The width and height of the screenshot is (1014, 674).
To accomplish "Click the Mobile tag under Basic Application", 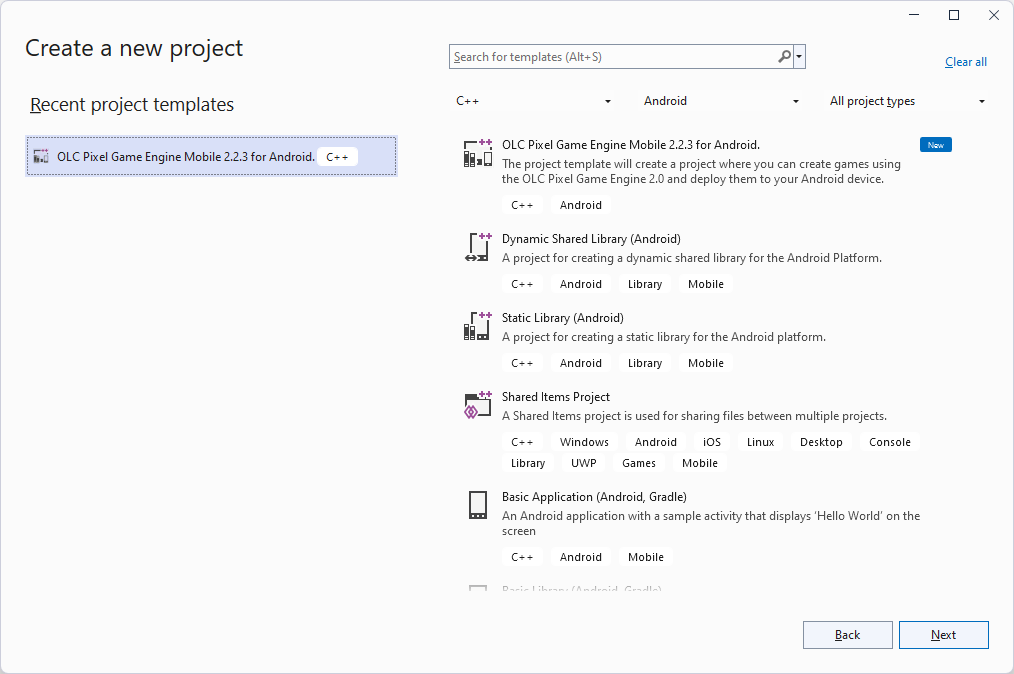I will tap(645, 556).
